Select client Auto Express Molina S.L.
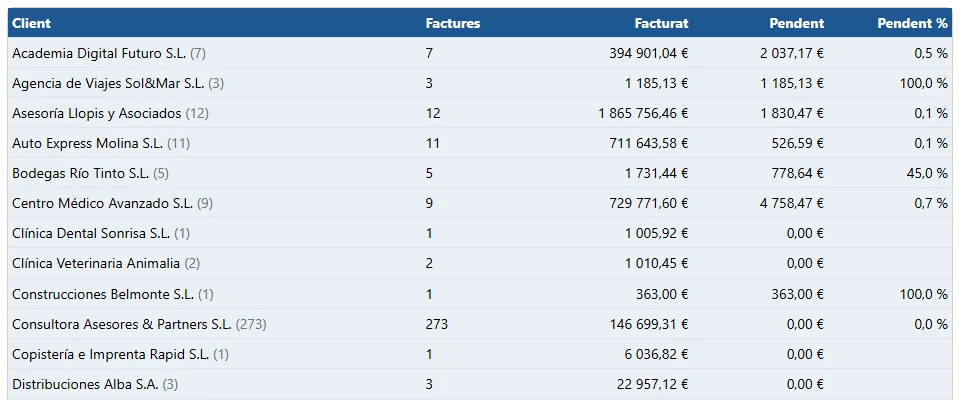960x400 pixels. 88,143
